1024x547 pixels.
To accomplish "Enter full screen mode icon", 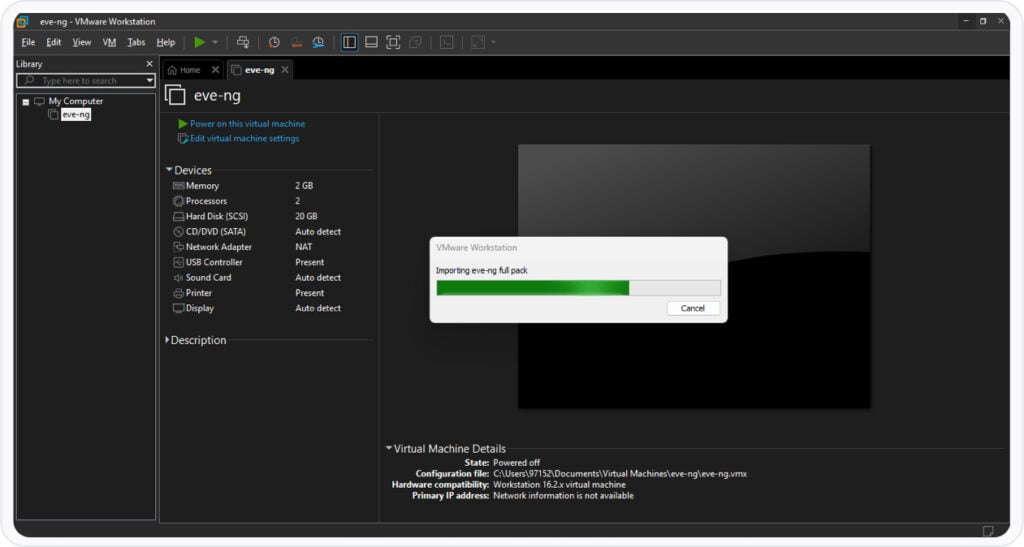I will coord(393,42).
